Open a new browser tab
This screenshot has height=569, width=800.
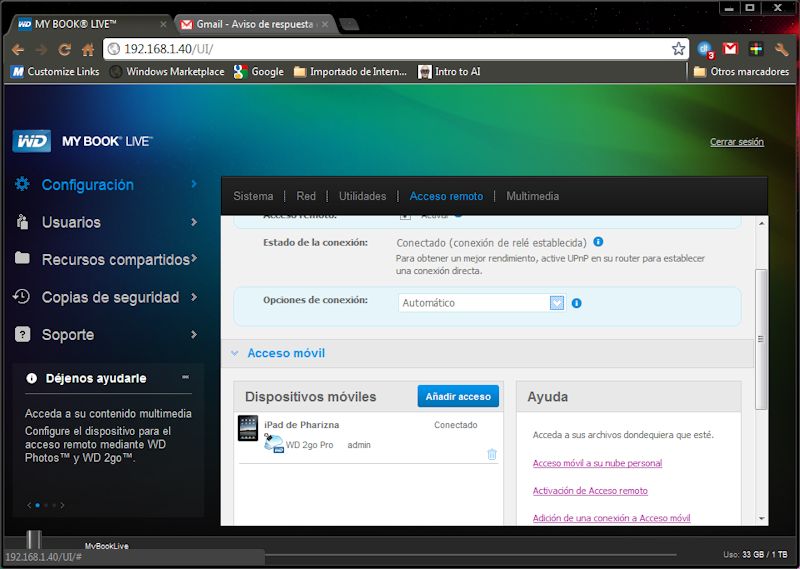[x=349, y=24]
